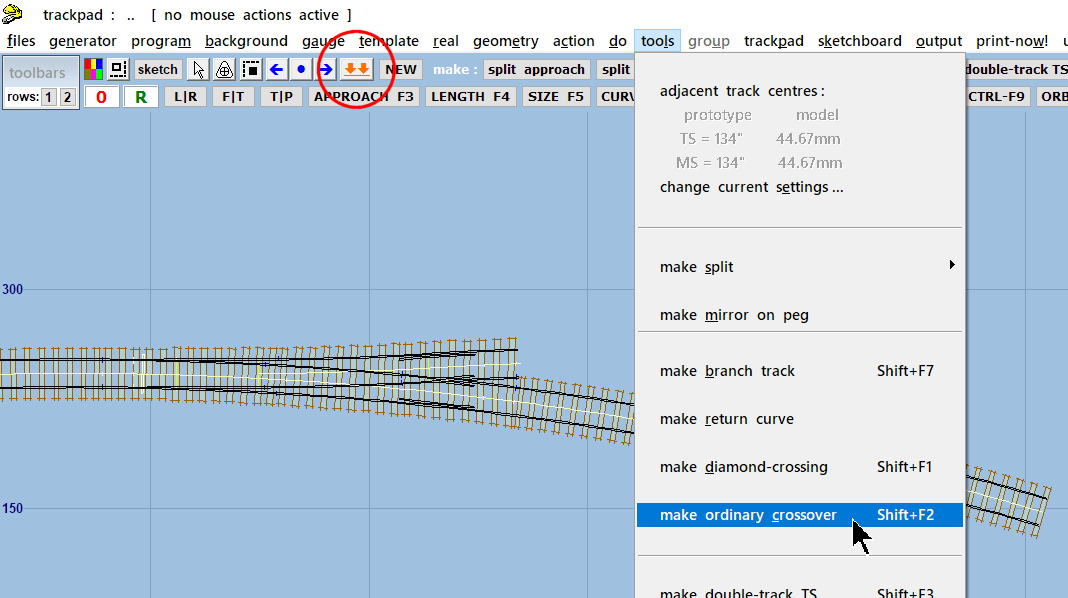This screenshot has width=1068, height=598.
Task: Expand the make split submenu arrow
Action: click(952, 264)
